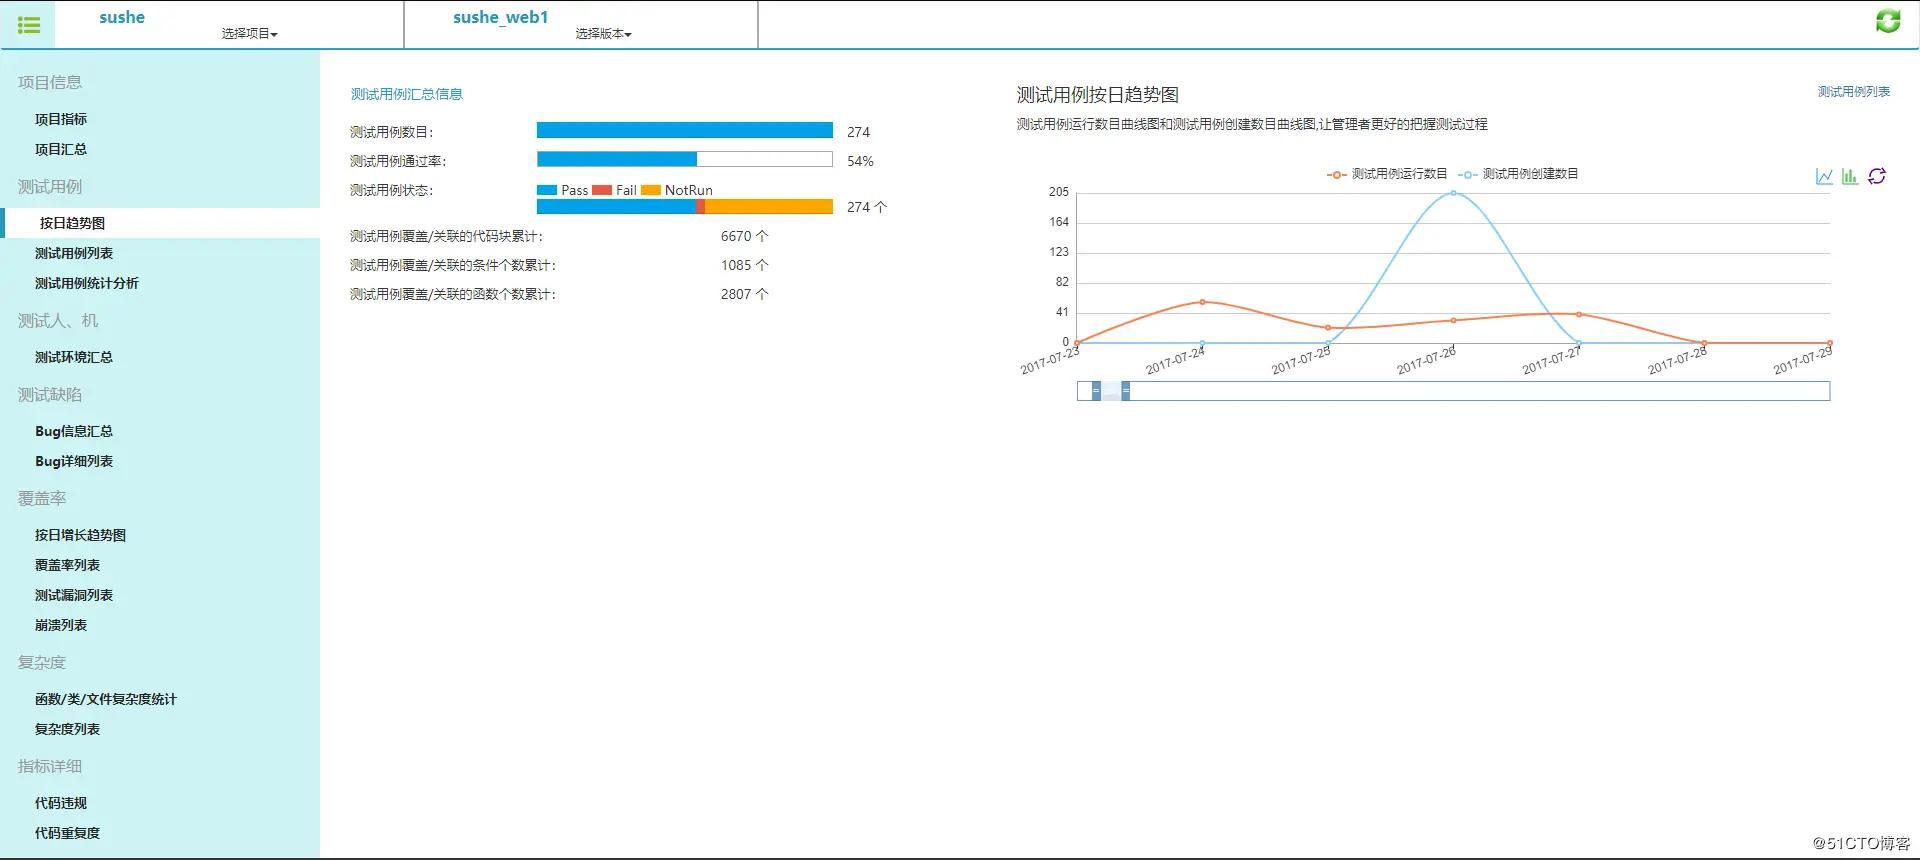The image size is (1920, 860).
Task: Click the blue Pass legend swatch
Action: 547,190
